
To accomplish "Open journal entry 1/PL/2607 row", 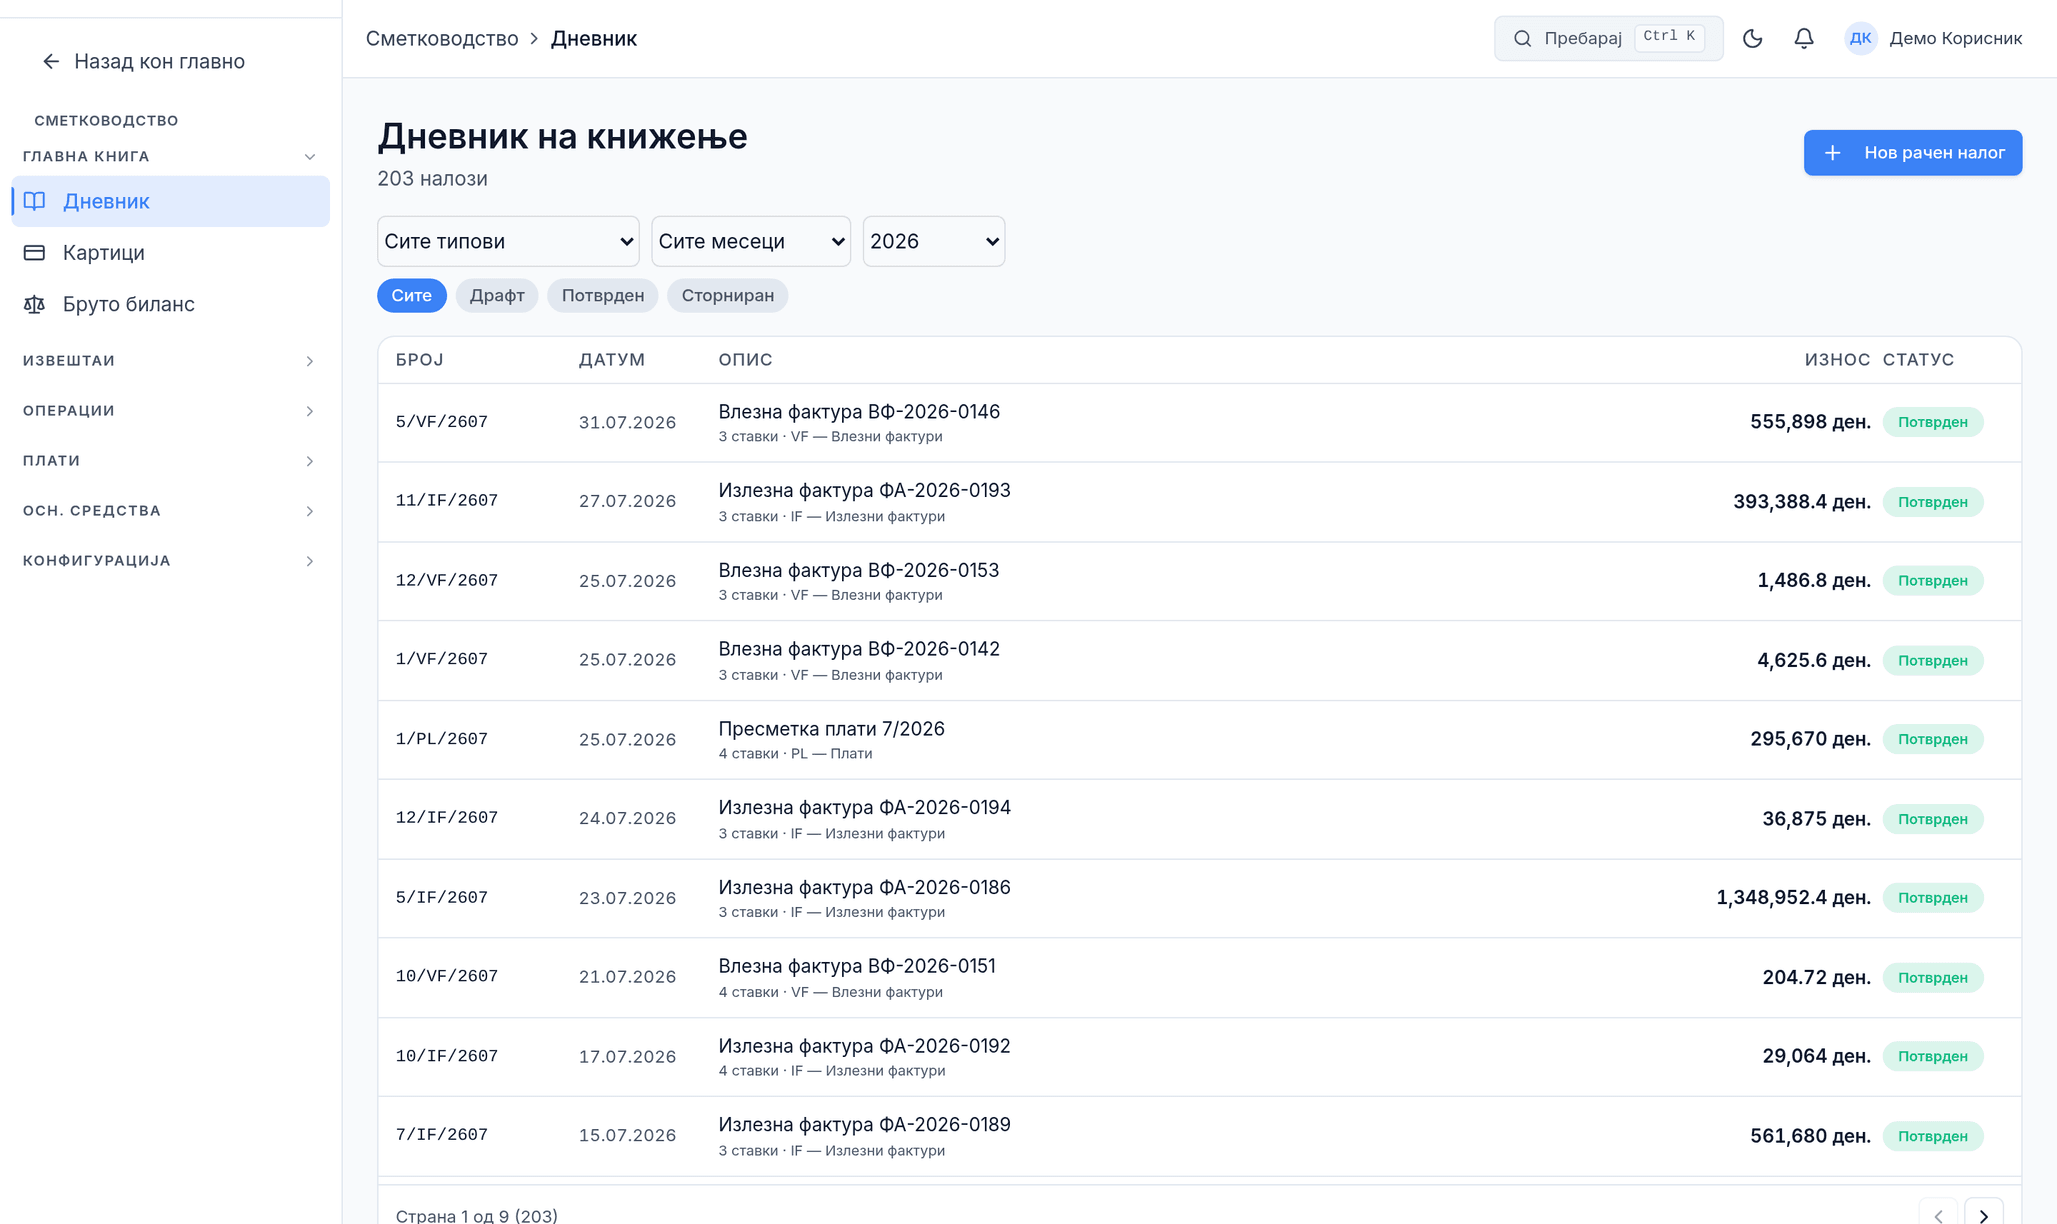I will pos(1199,740).
